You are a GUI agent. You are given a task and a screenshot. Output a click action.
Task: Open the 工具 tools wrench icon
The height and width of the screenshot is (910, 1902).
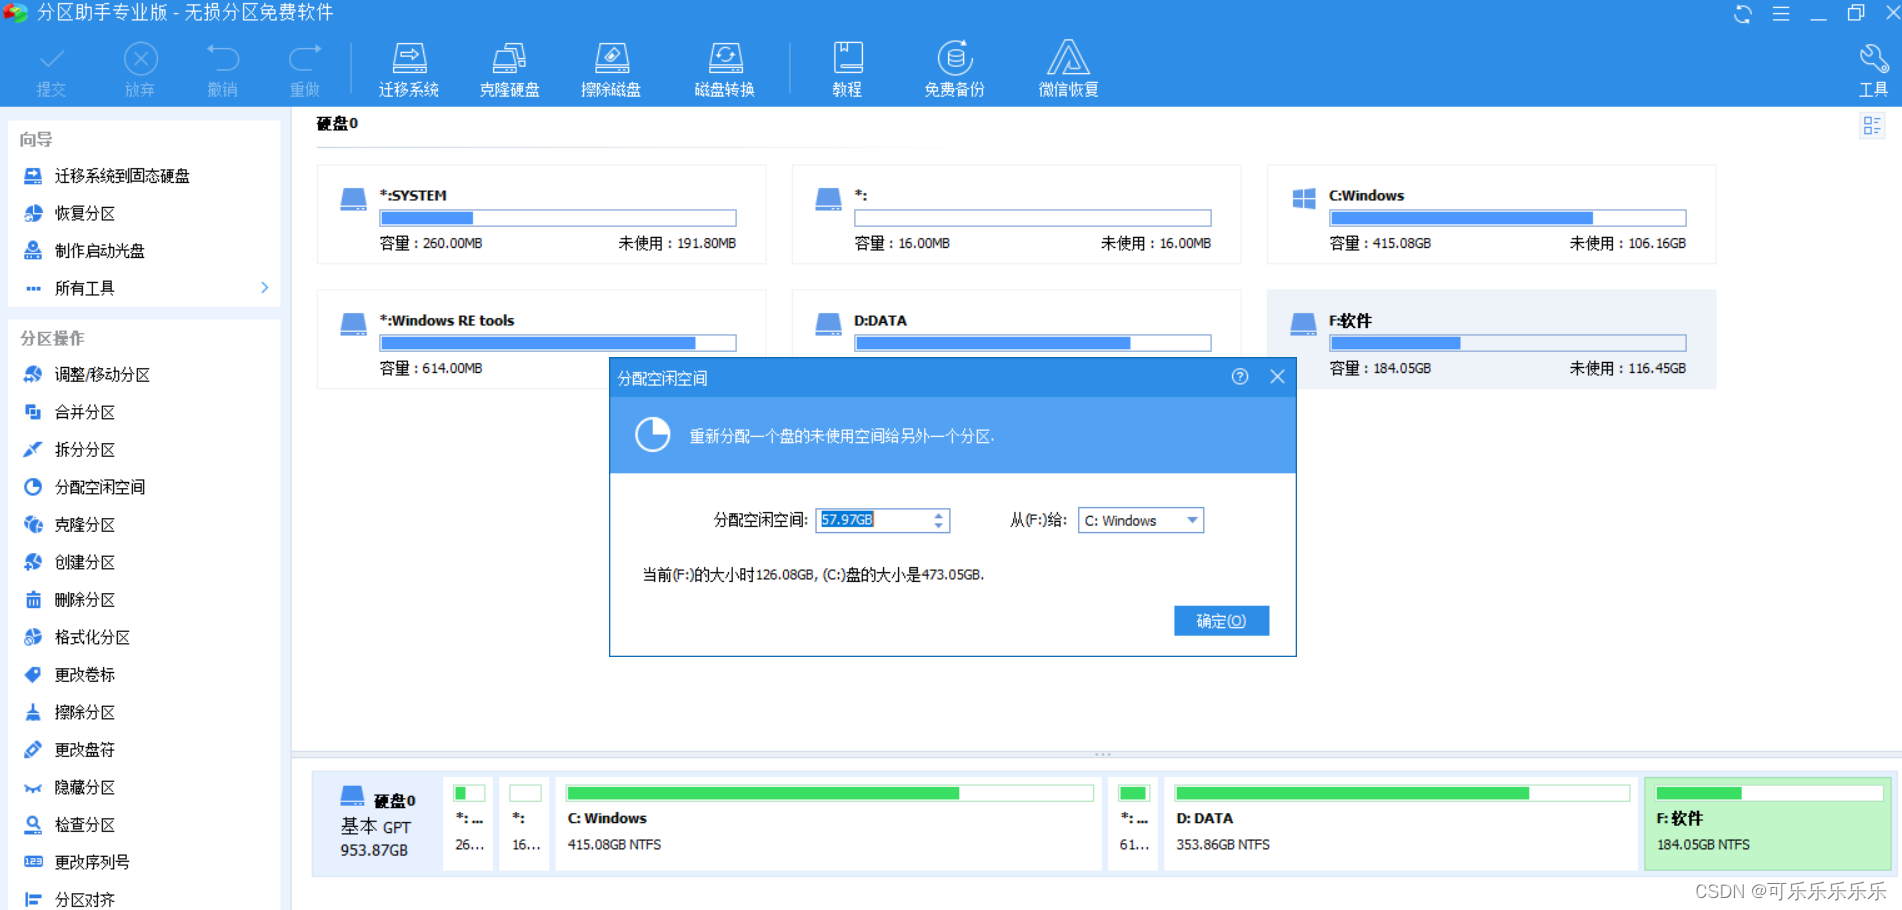[x=1873, y=70]
